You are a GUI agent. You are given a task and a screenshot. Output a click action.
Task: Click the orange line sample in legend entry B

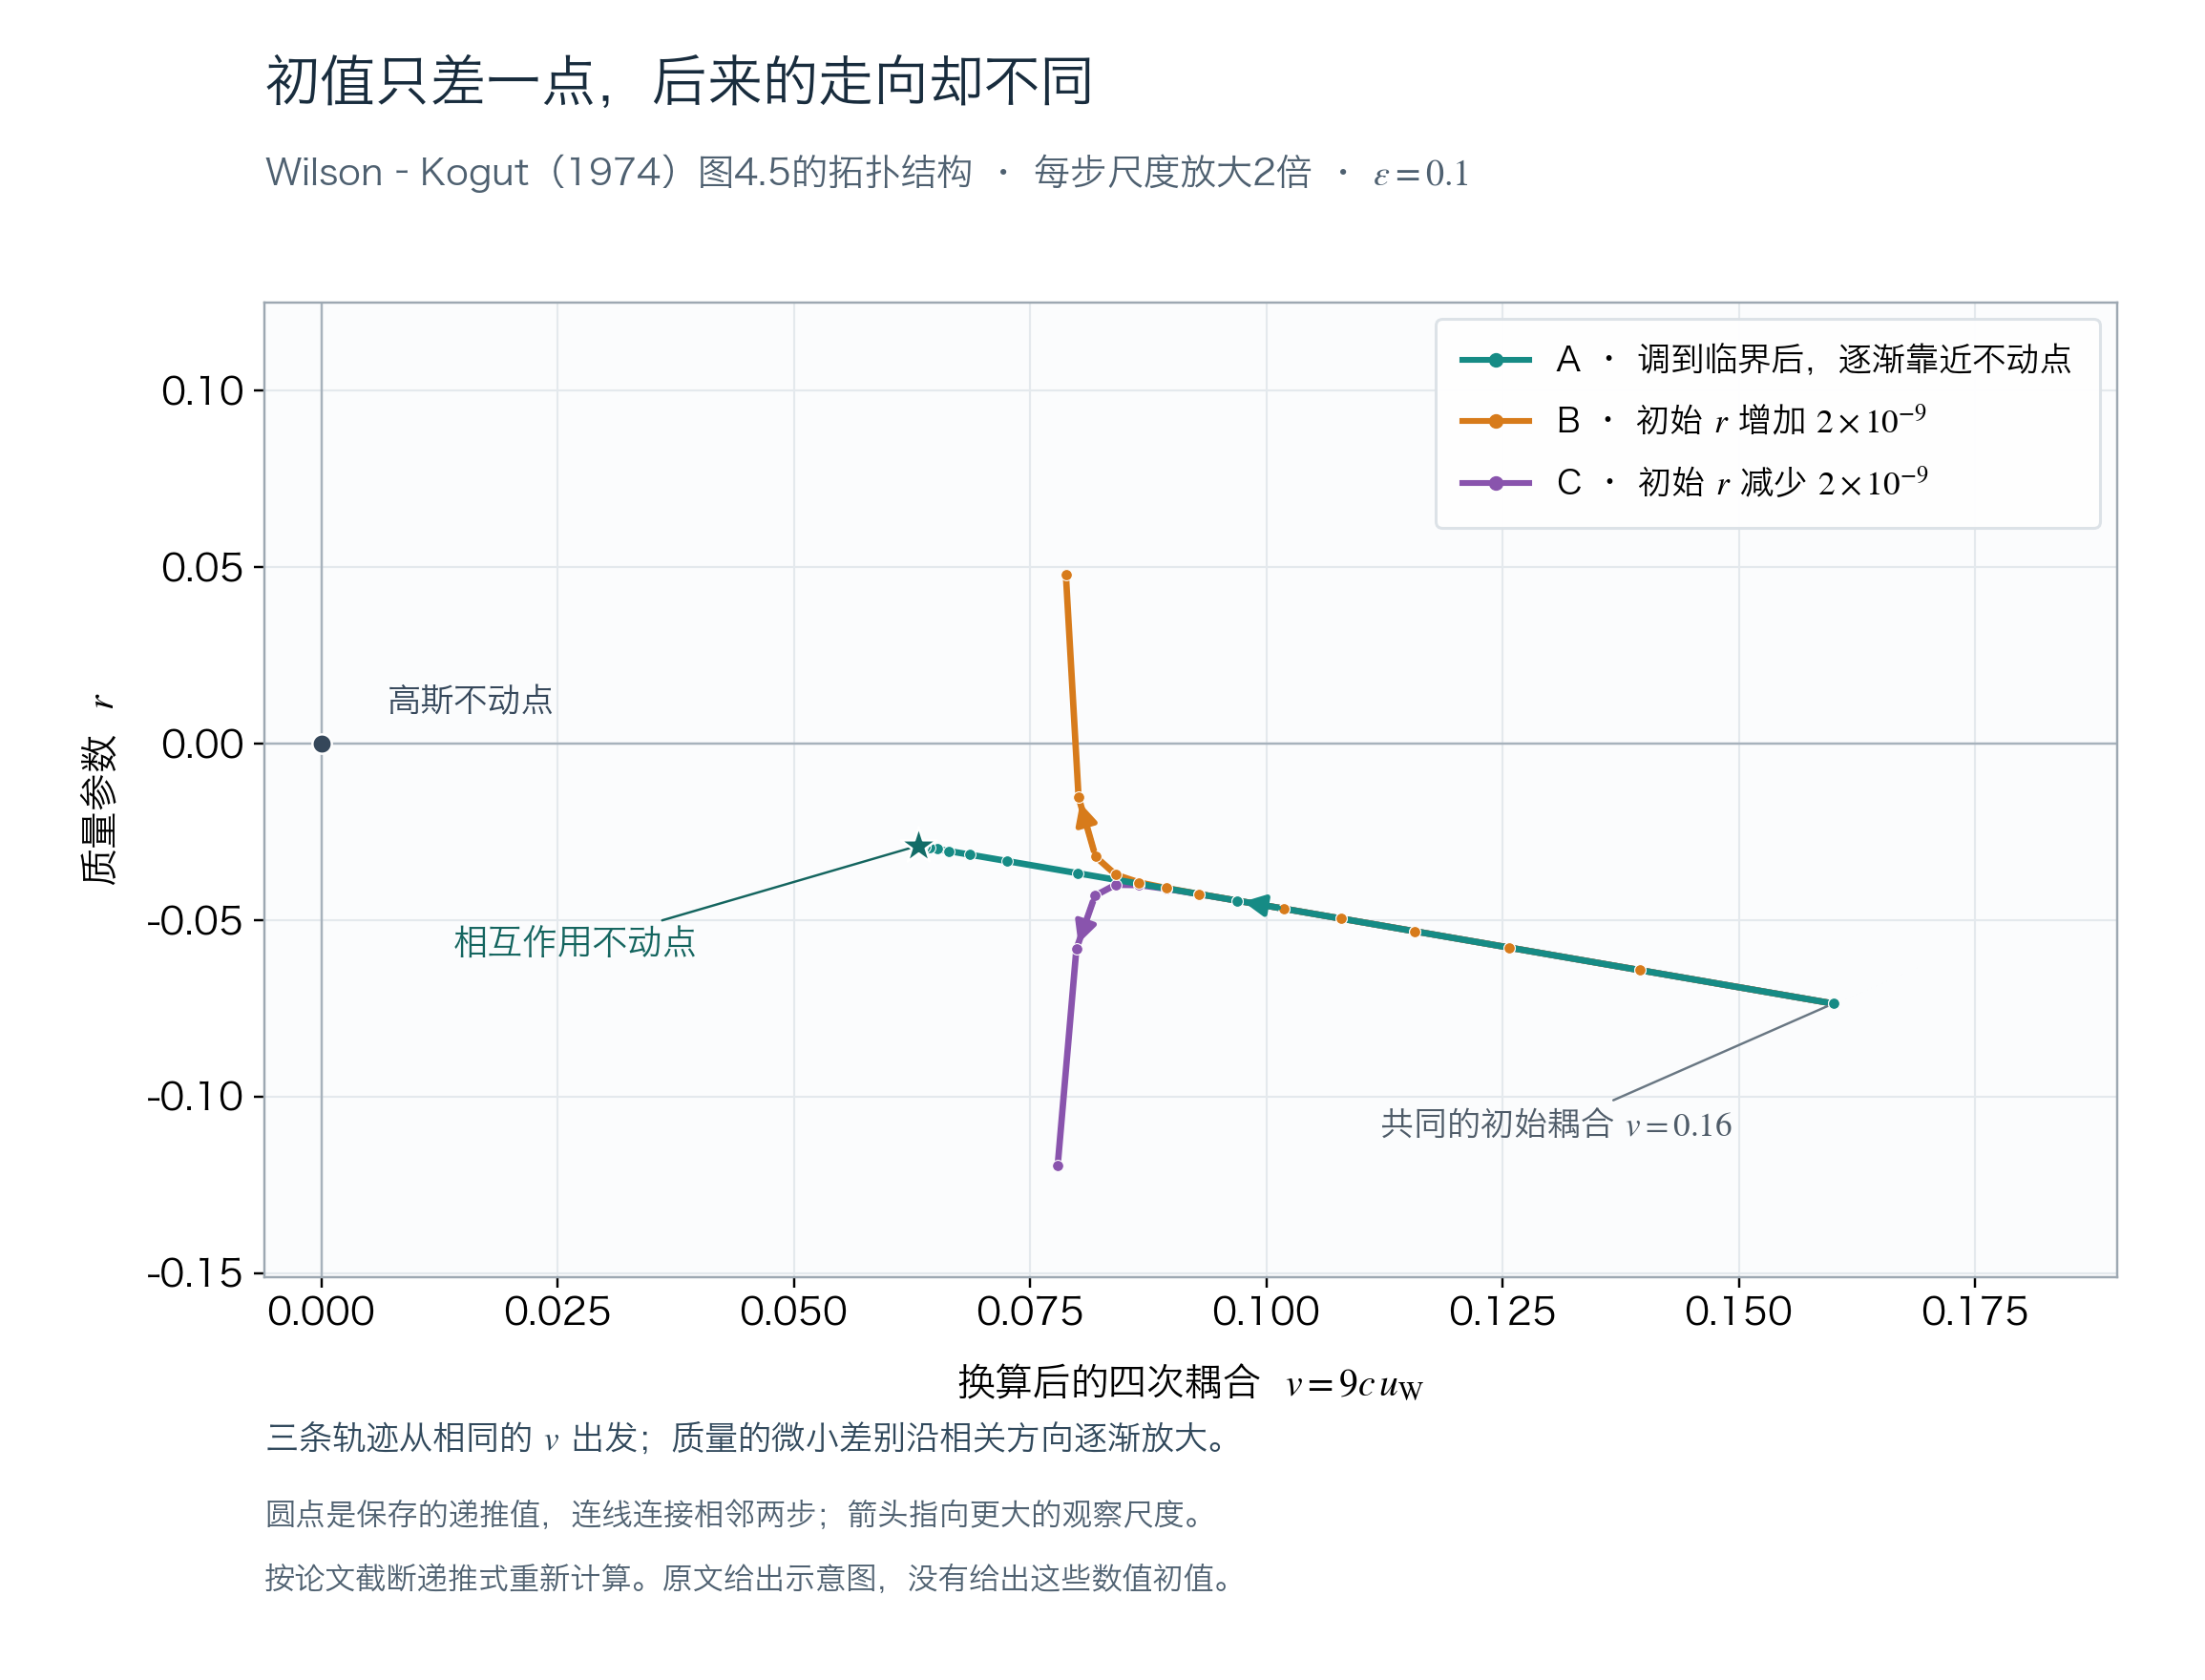1495,421
